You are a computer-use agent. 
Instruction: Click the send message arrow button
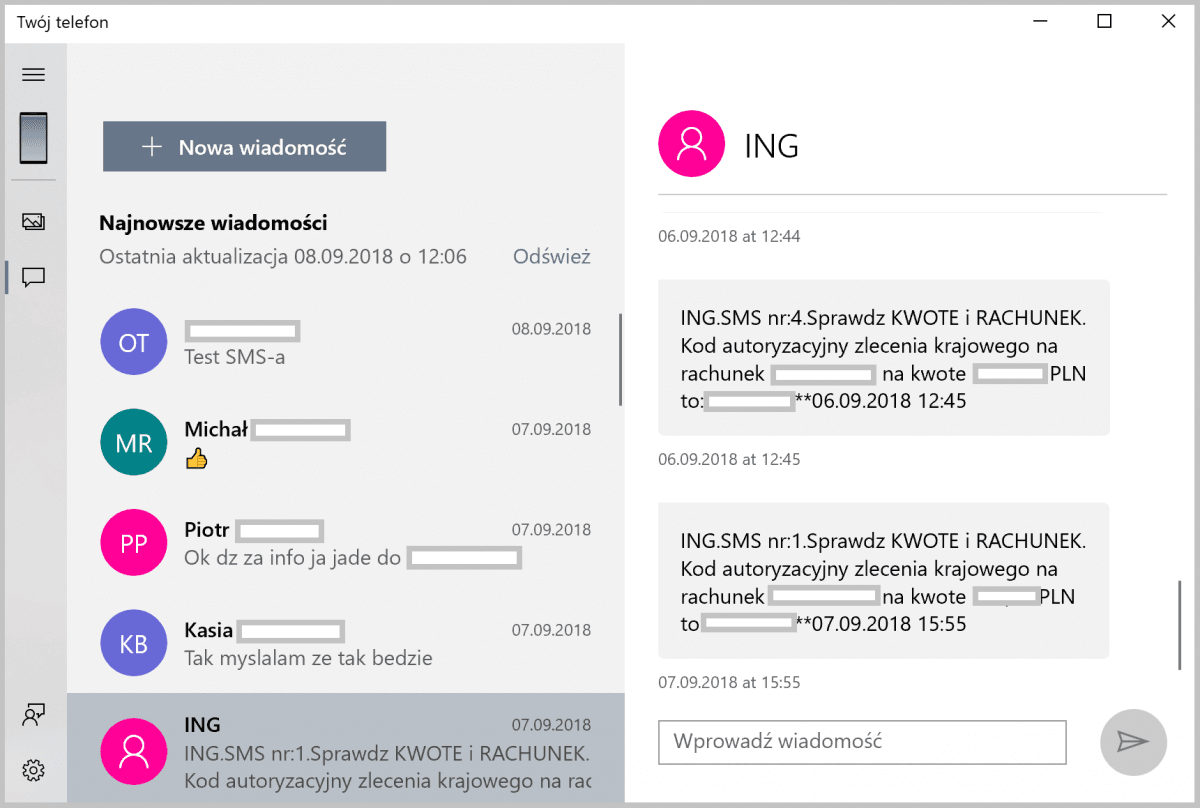tap(1133, 742)
